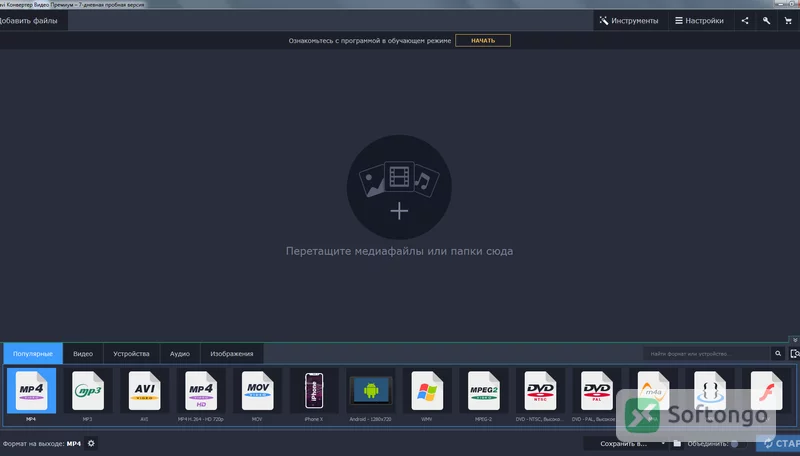Click the НАЧАТЬ tutorial button
Image resolution: width=800 pixels, height=456 pixels.
click(483, 40)
